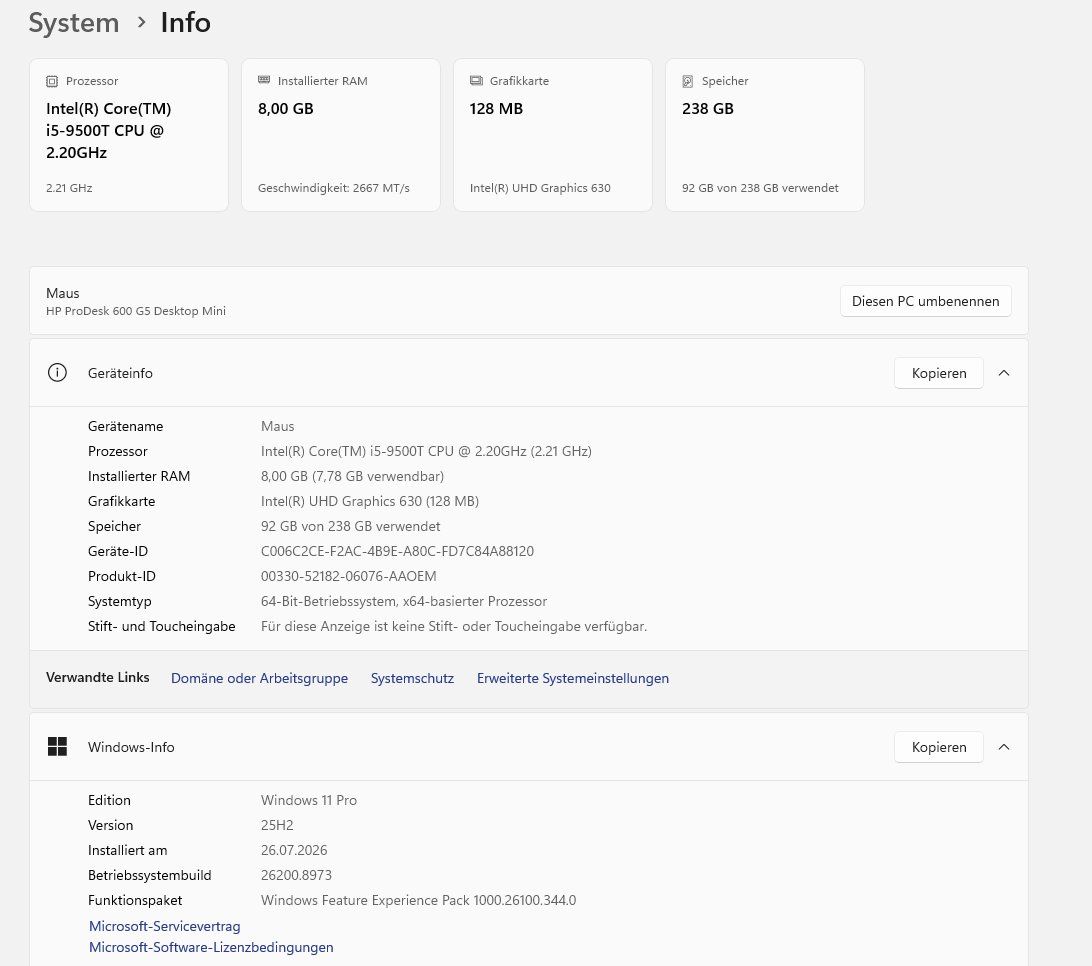Image resolution: width=1092 pixels, height=966 pixels.
Task: Copy the Windows-Info details
Action: (938, 747)
